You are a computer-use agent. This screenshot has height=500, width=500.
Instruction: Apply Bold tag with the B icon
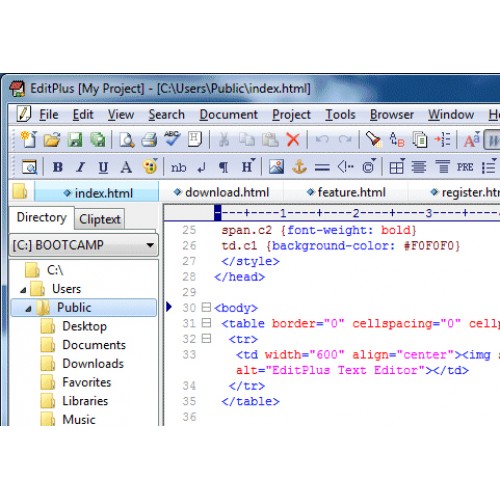pyautogui.click(x=58, y=167)
